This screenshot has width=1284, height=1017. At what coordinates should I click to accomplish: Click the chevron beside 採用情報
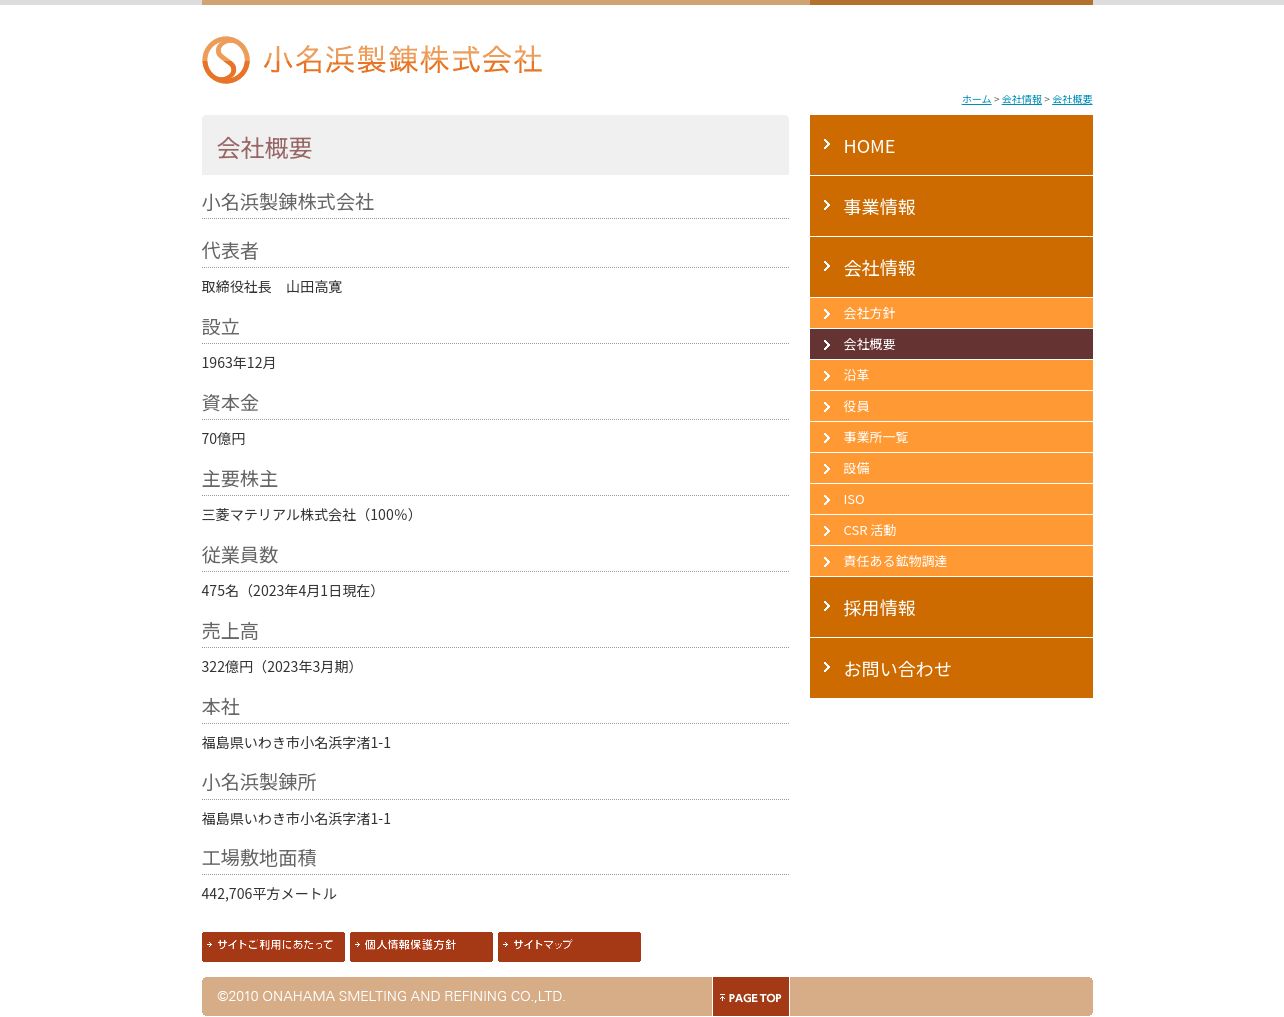tap(827, 607)
